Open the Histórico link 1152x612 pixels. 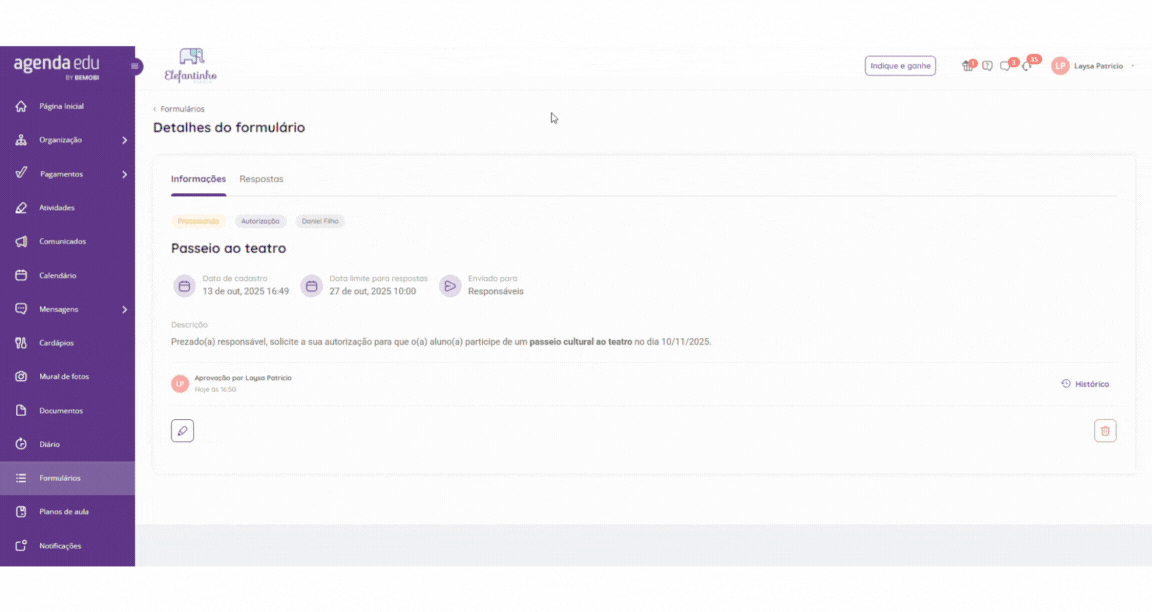pyautogui.click(x=1085, y=384)
